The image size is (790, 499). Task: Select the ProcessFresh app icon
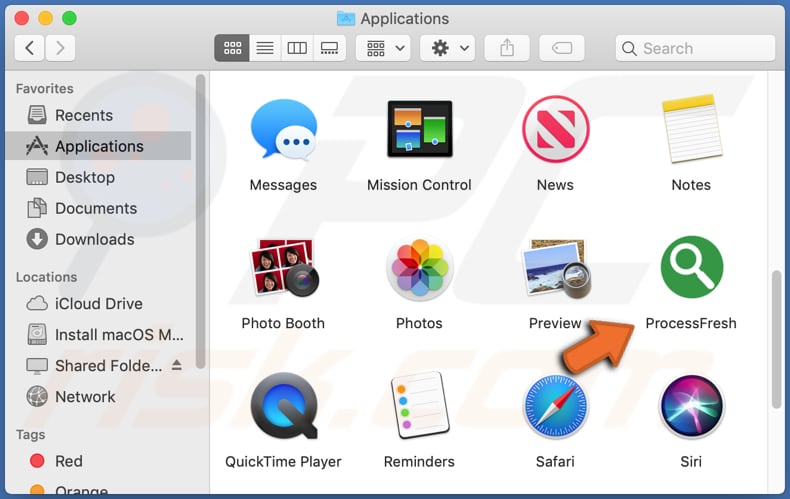point(692,267)
